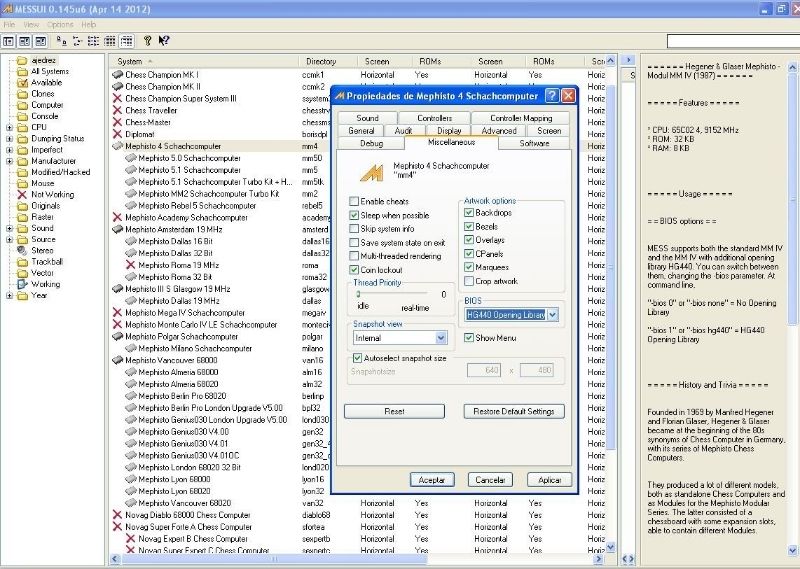Open the General tab
Viewport: 800px width, 569px height.
(x=361, y=131)
